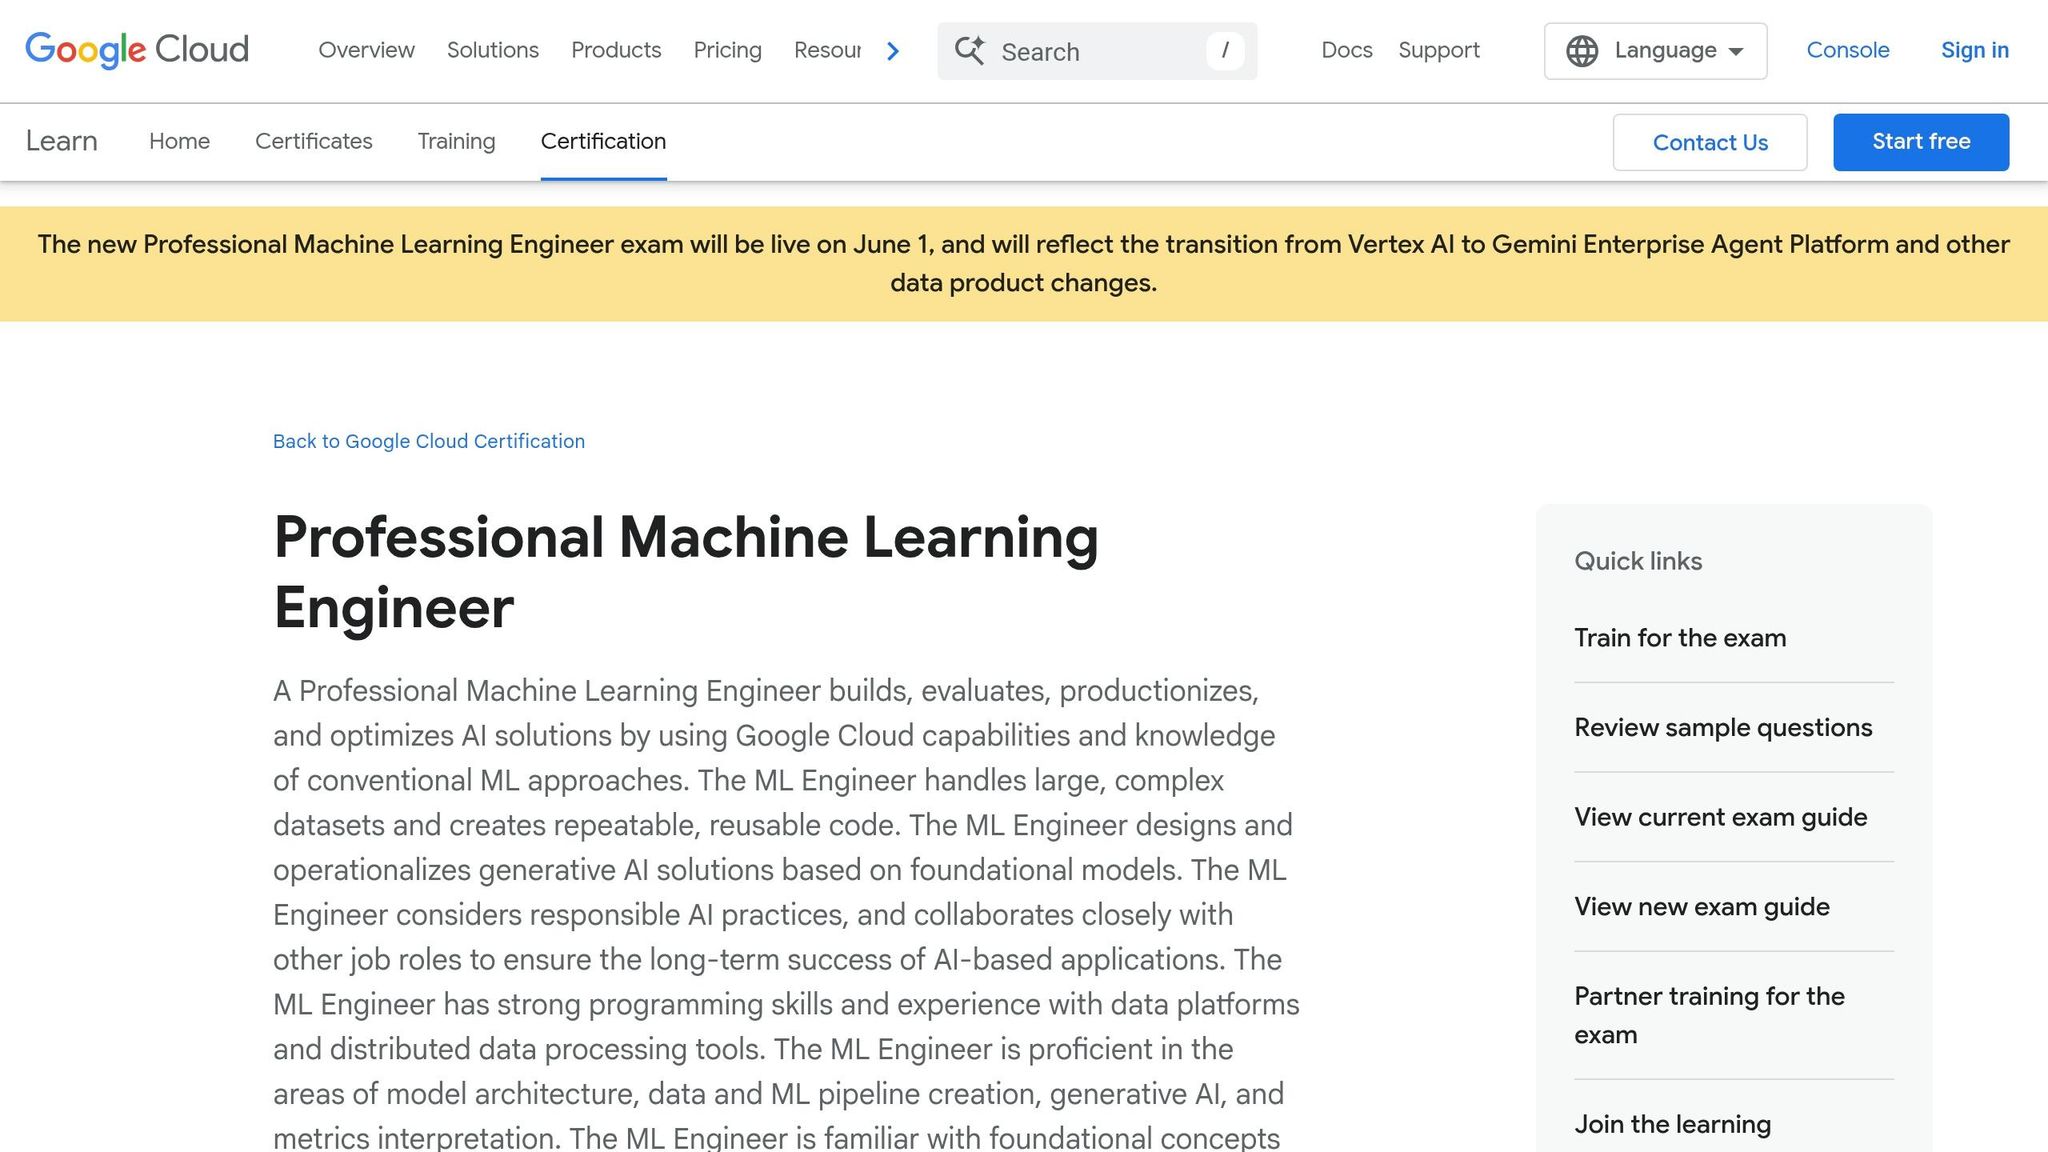Open Partner training for the exam link

(x=1710, y=1015)
